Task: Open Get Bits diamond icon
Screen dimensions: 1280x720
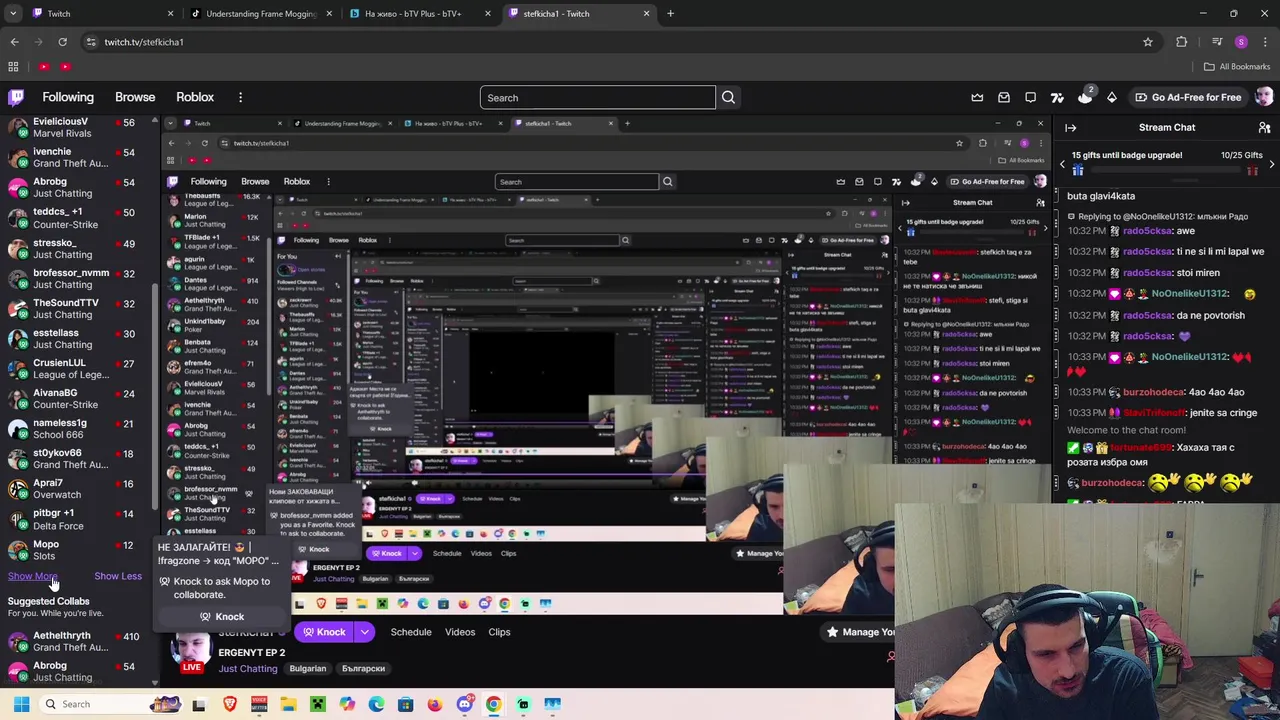Action: point(1111,97)
